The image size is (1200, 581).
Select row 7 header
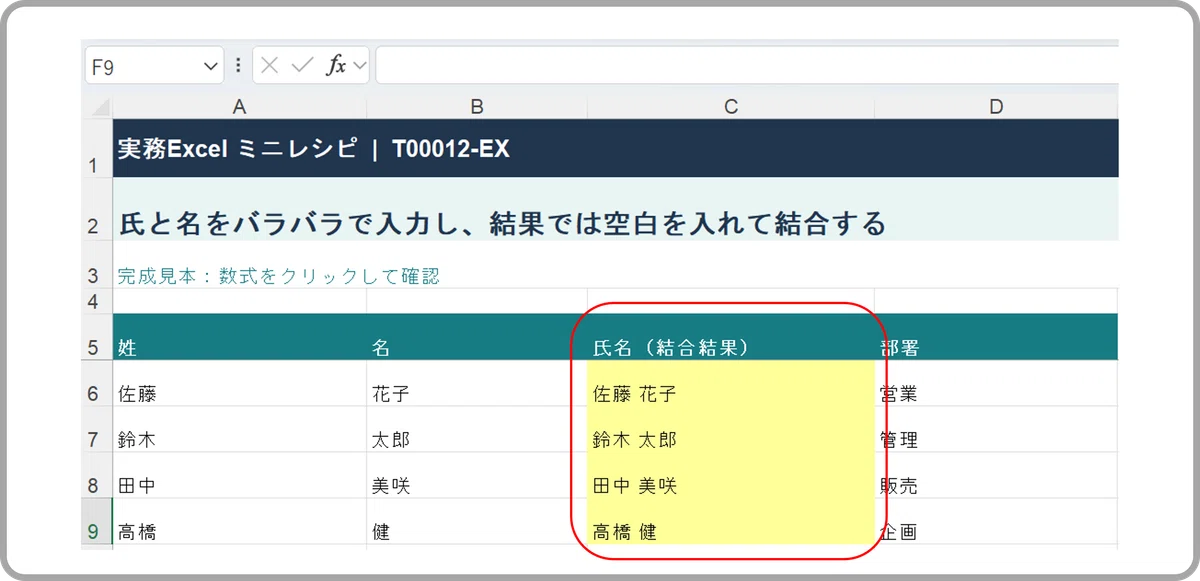click(x=98, y=430)
